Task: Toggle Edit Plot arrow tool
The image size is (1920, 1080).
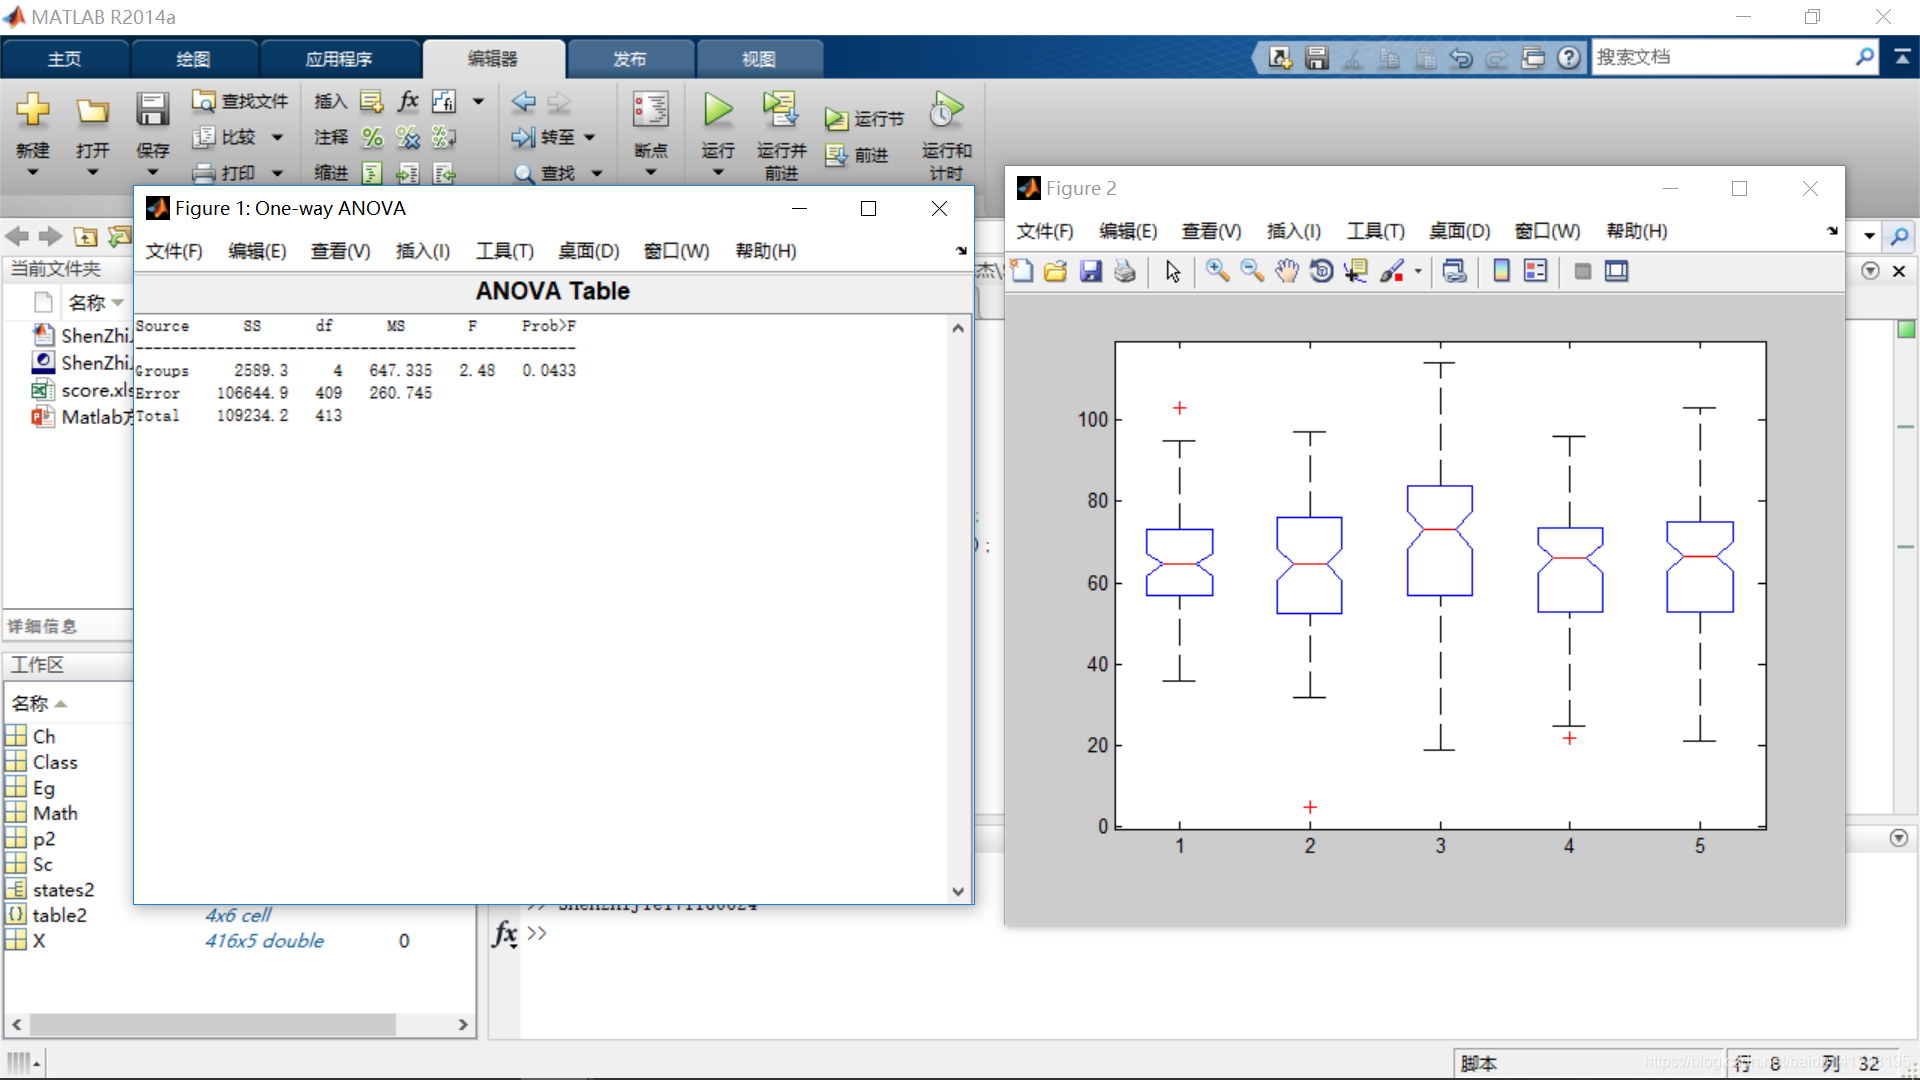Action: click(x=1173, y=271)
